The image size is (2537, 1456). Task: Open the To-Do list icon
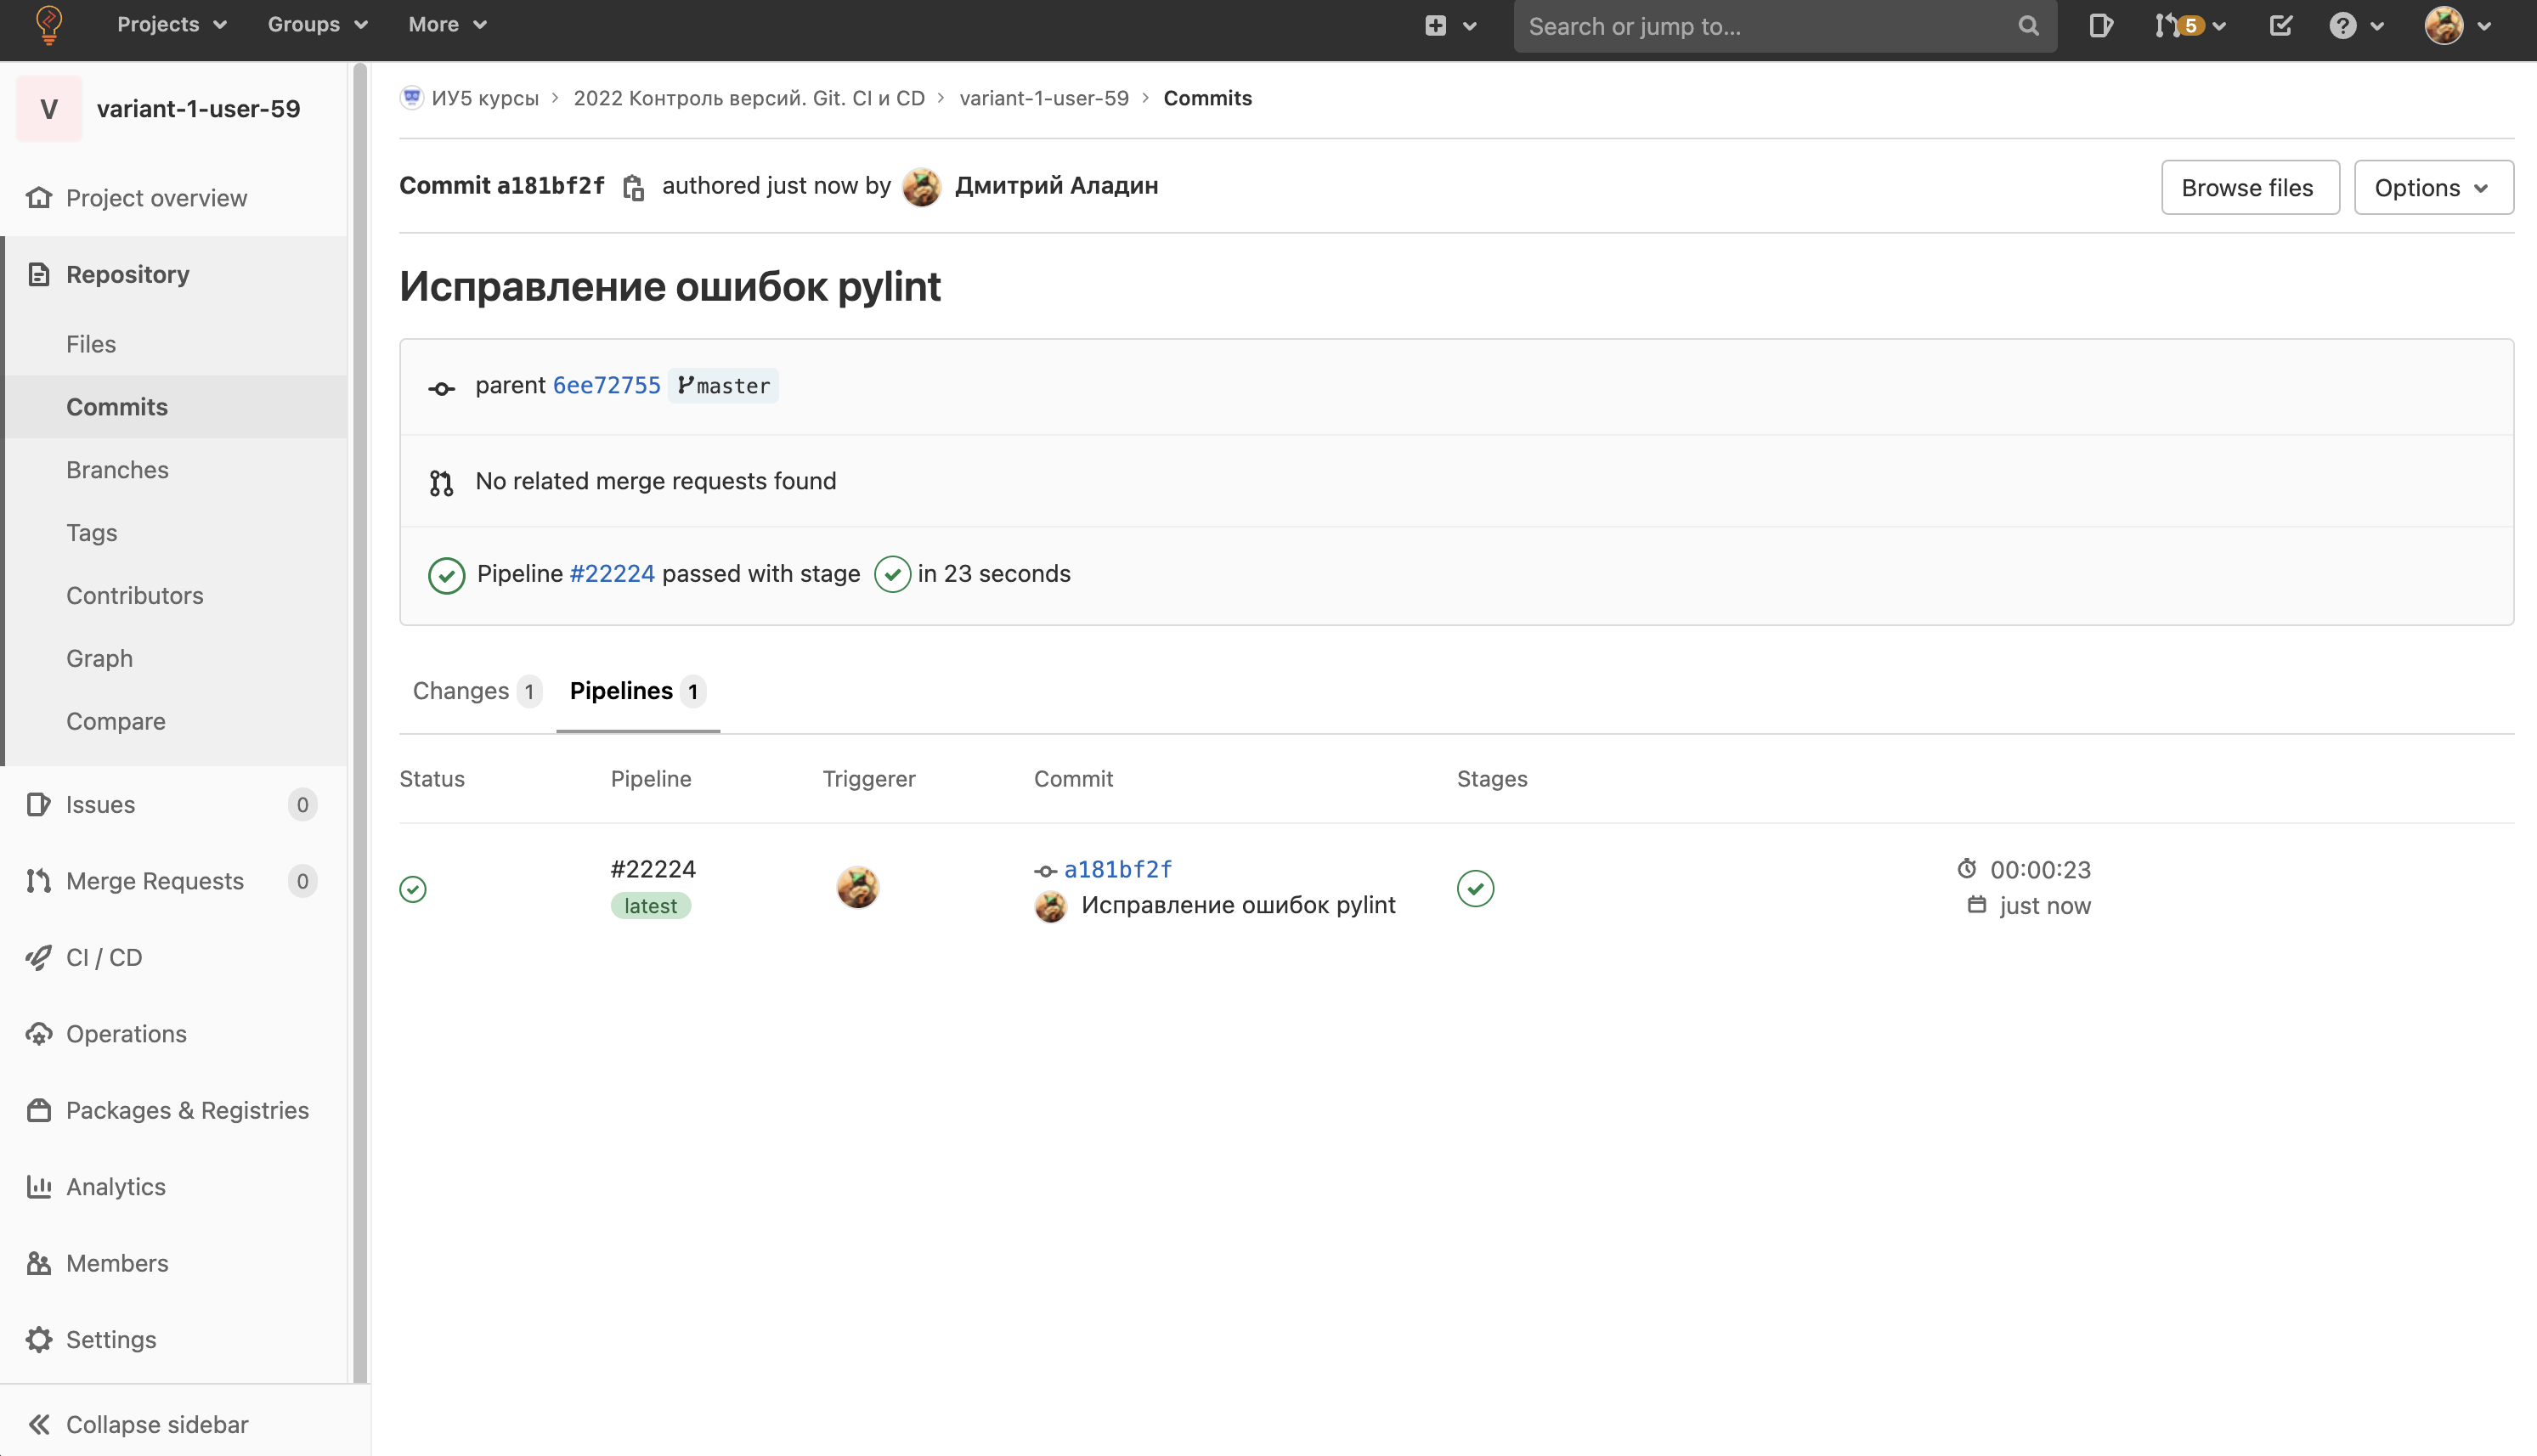coord(2280,26)
